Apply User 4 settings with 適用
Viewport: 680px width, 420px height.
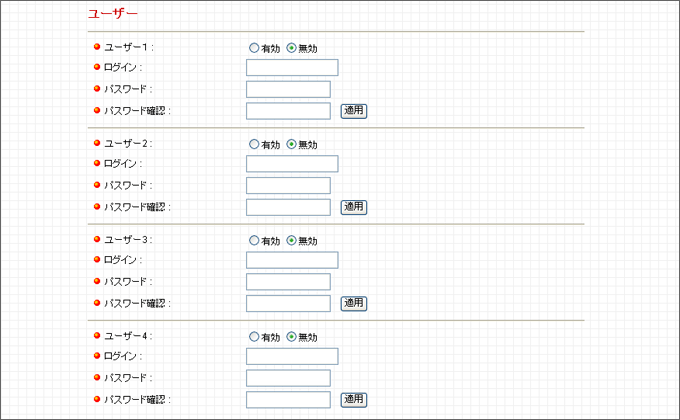point(354,400)
